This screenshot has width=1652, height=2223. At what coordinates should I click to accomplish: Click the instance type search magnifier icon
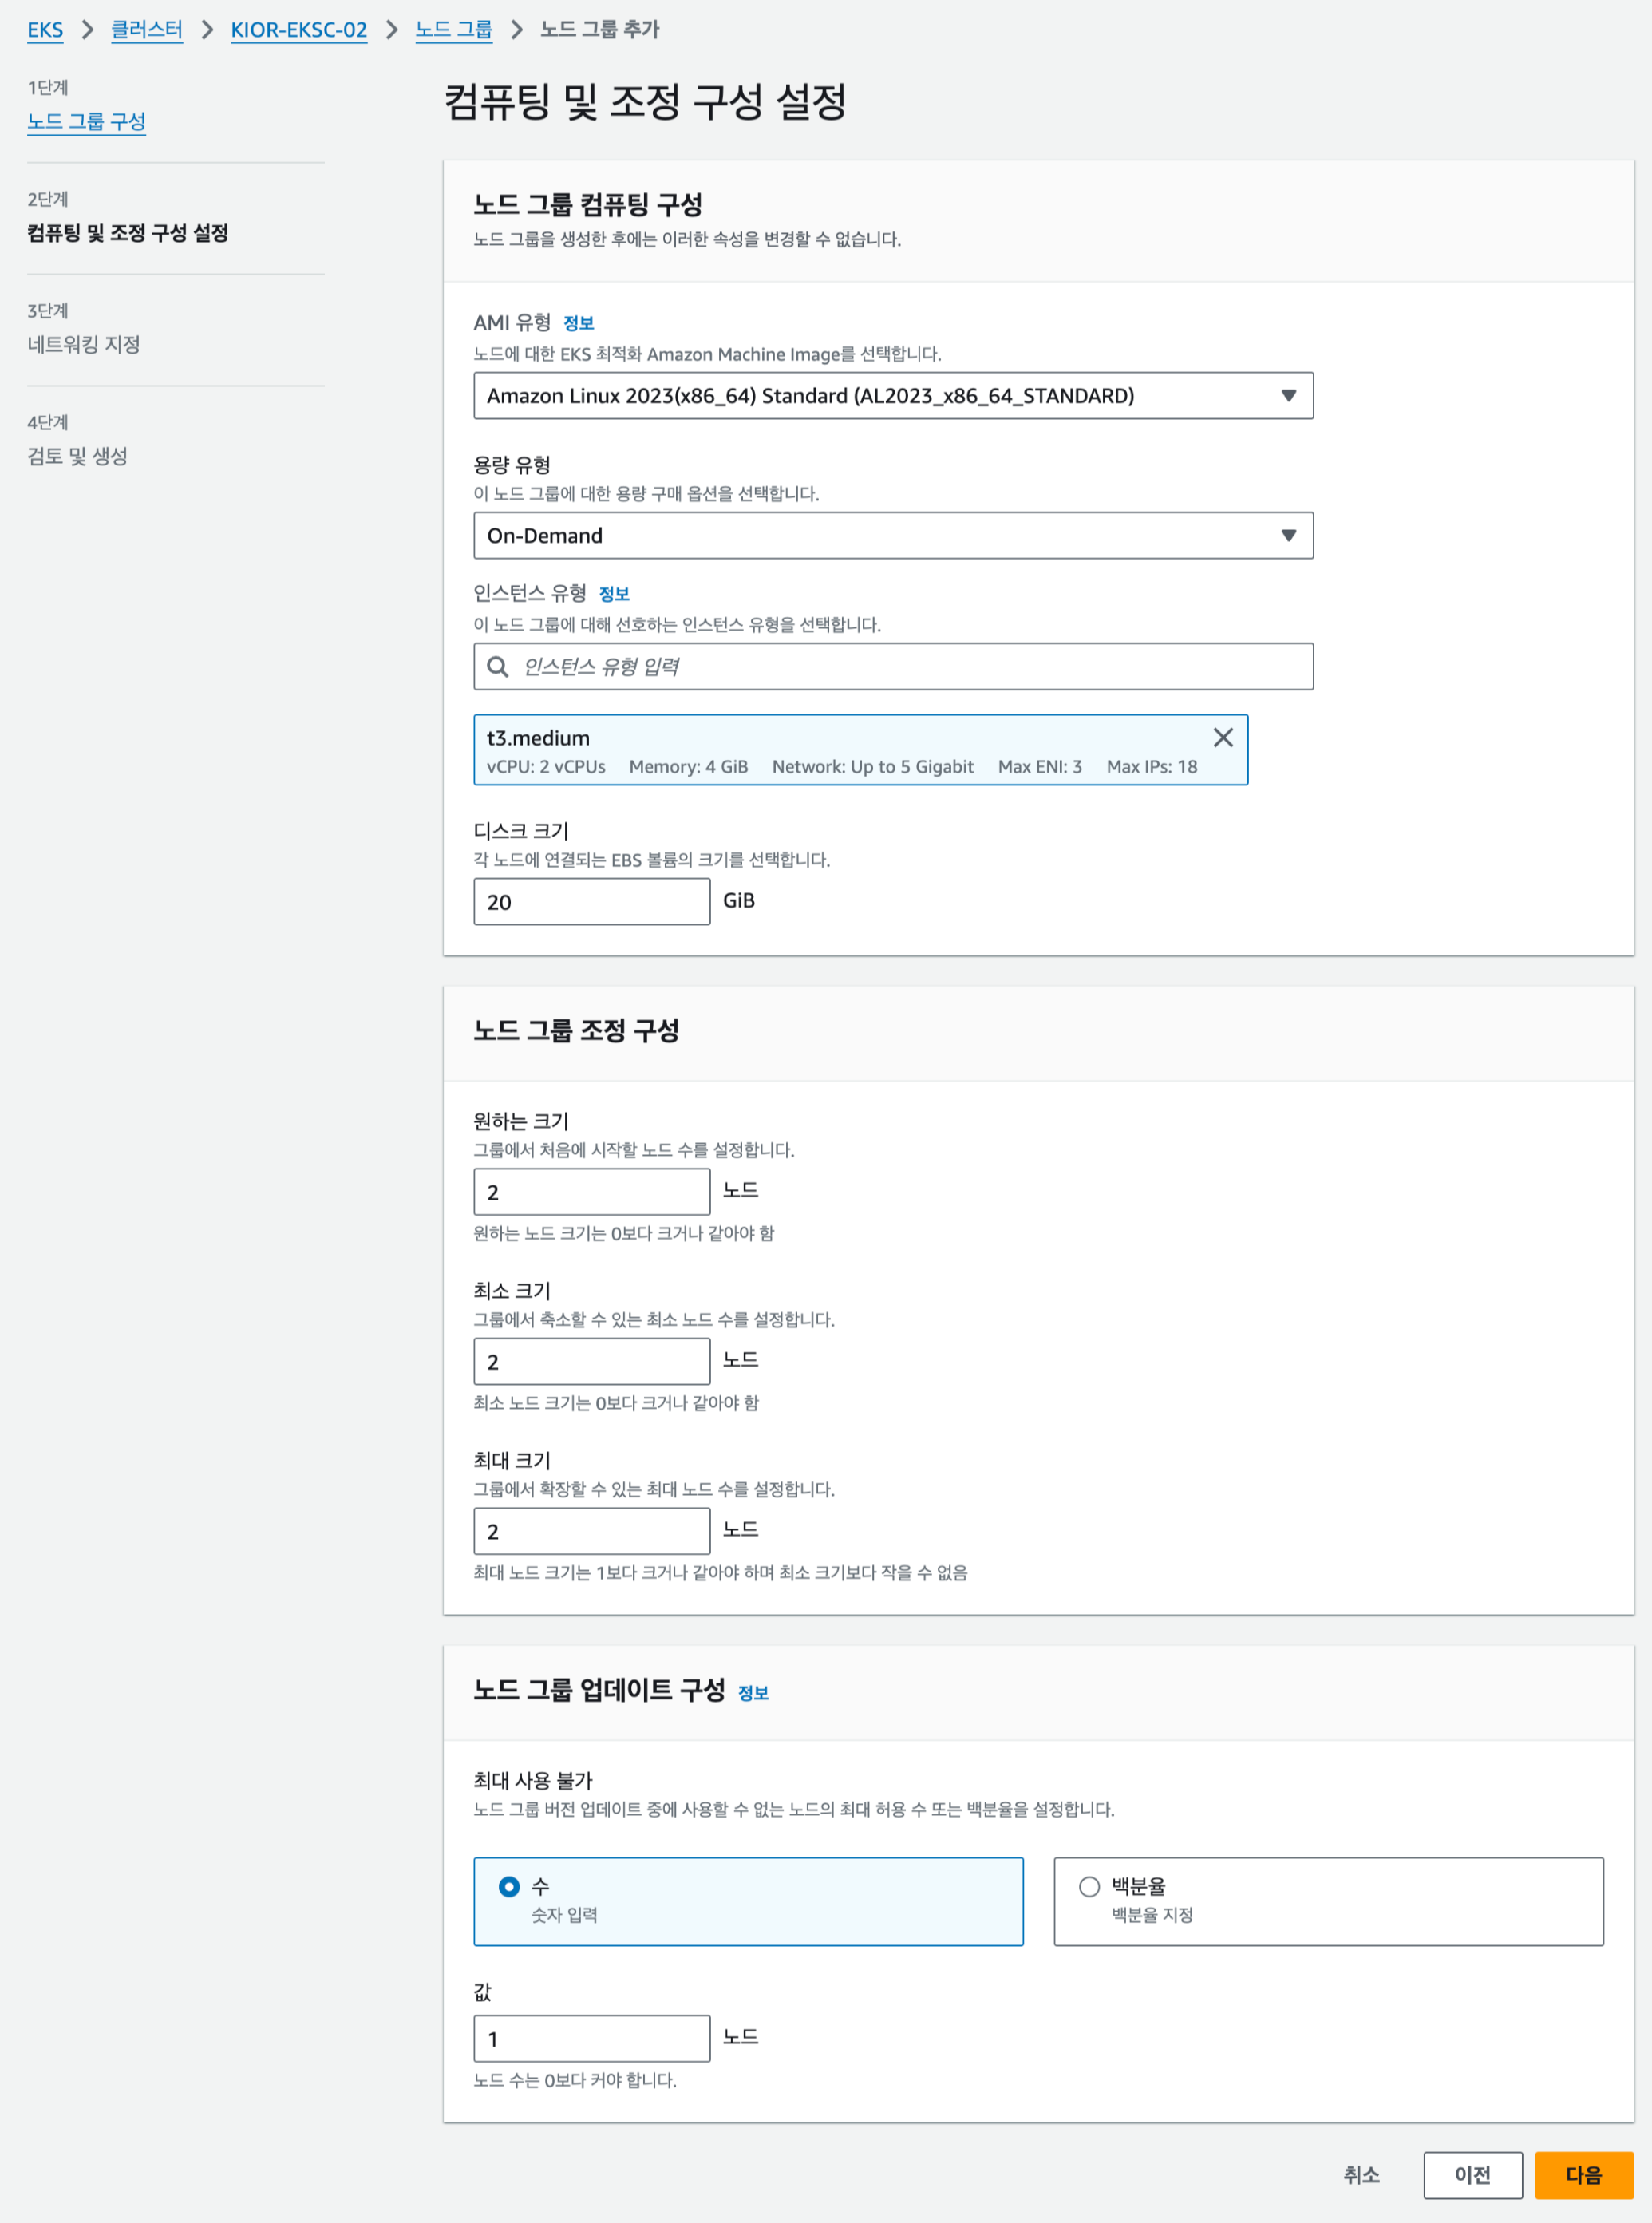pyautogui.click(x=497, y=666)
